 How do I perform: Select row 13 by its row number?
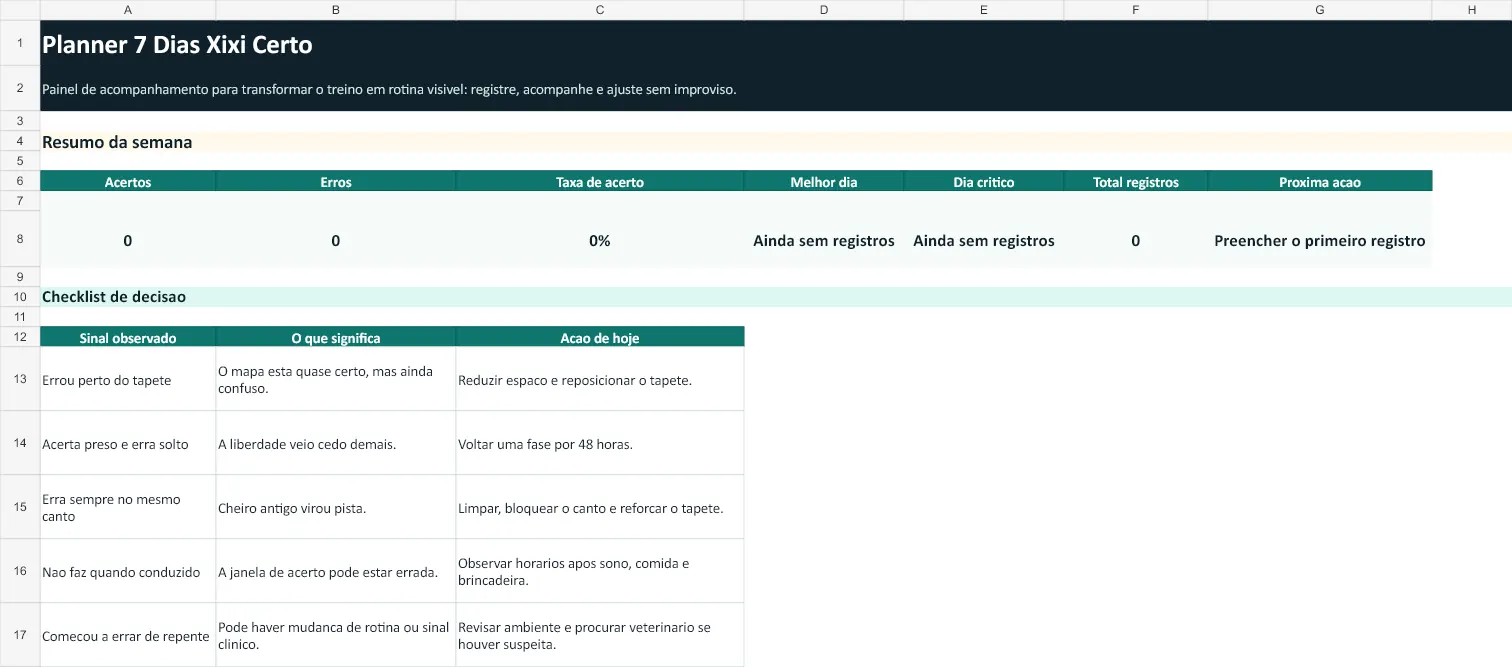click(x=20, y=379)
